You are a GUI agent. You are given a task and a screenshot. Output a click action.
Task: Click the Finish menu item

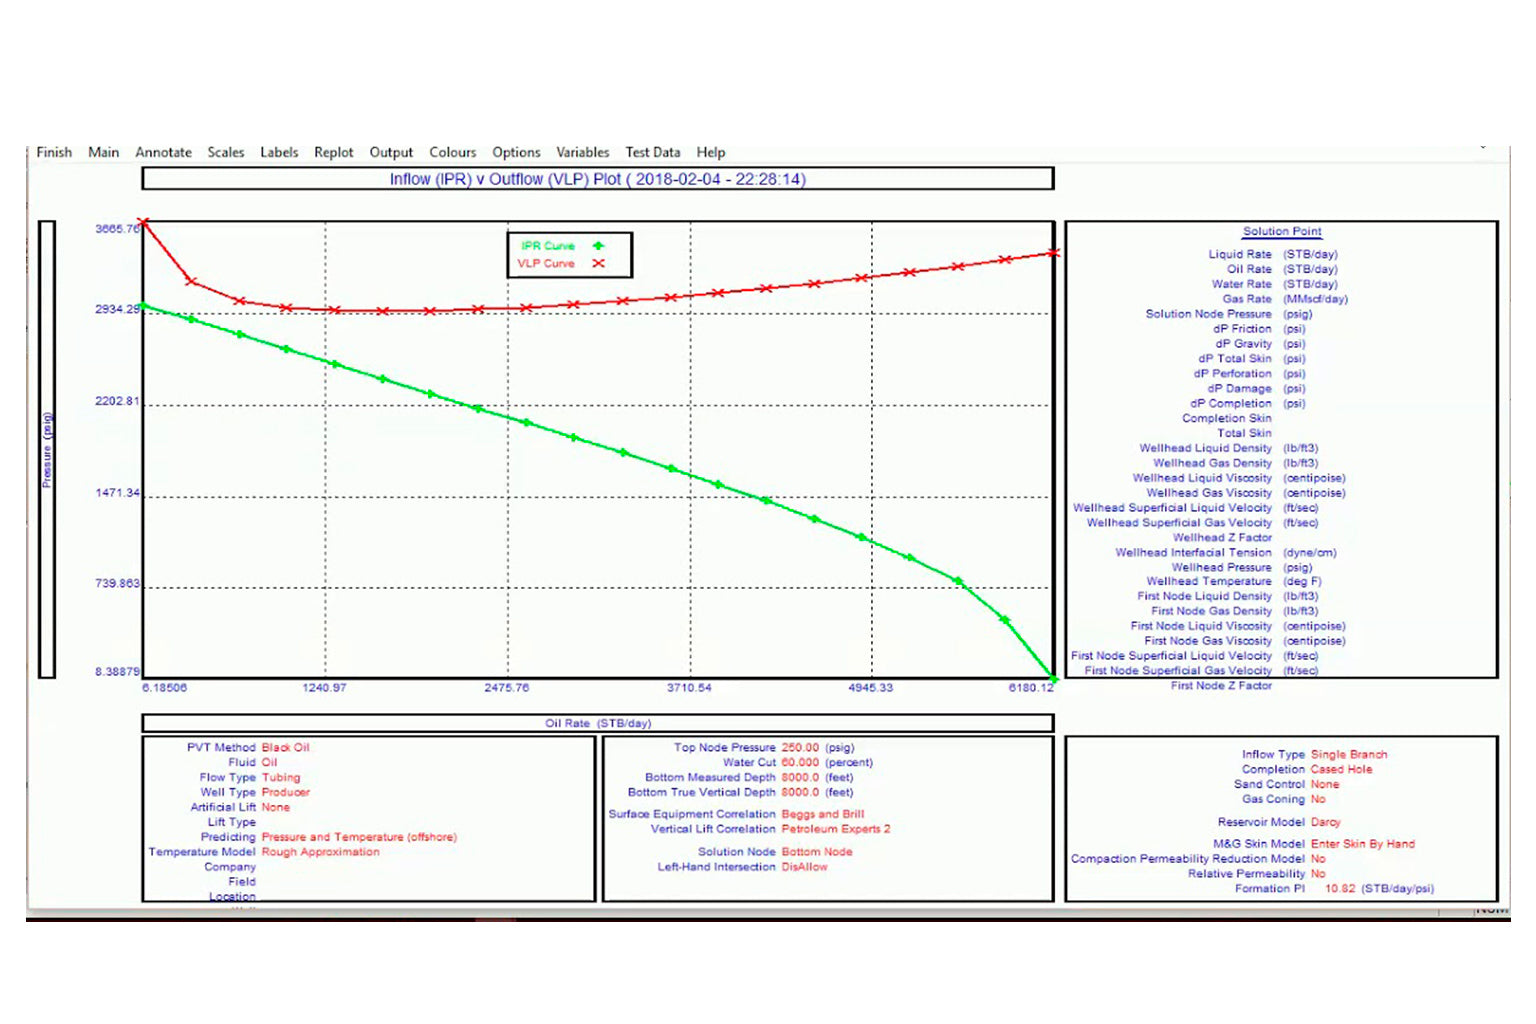pyautogui.click(x=54, y=152)
